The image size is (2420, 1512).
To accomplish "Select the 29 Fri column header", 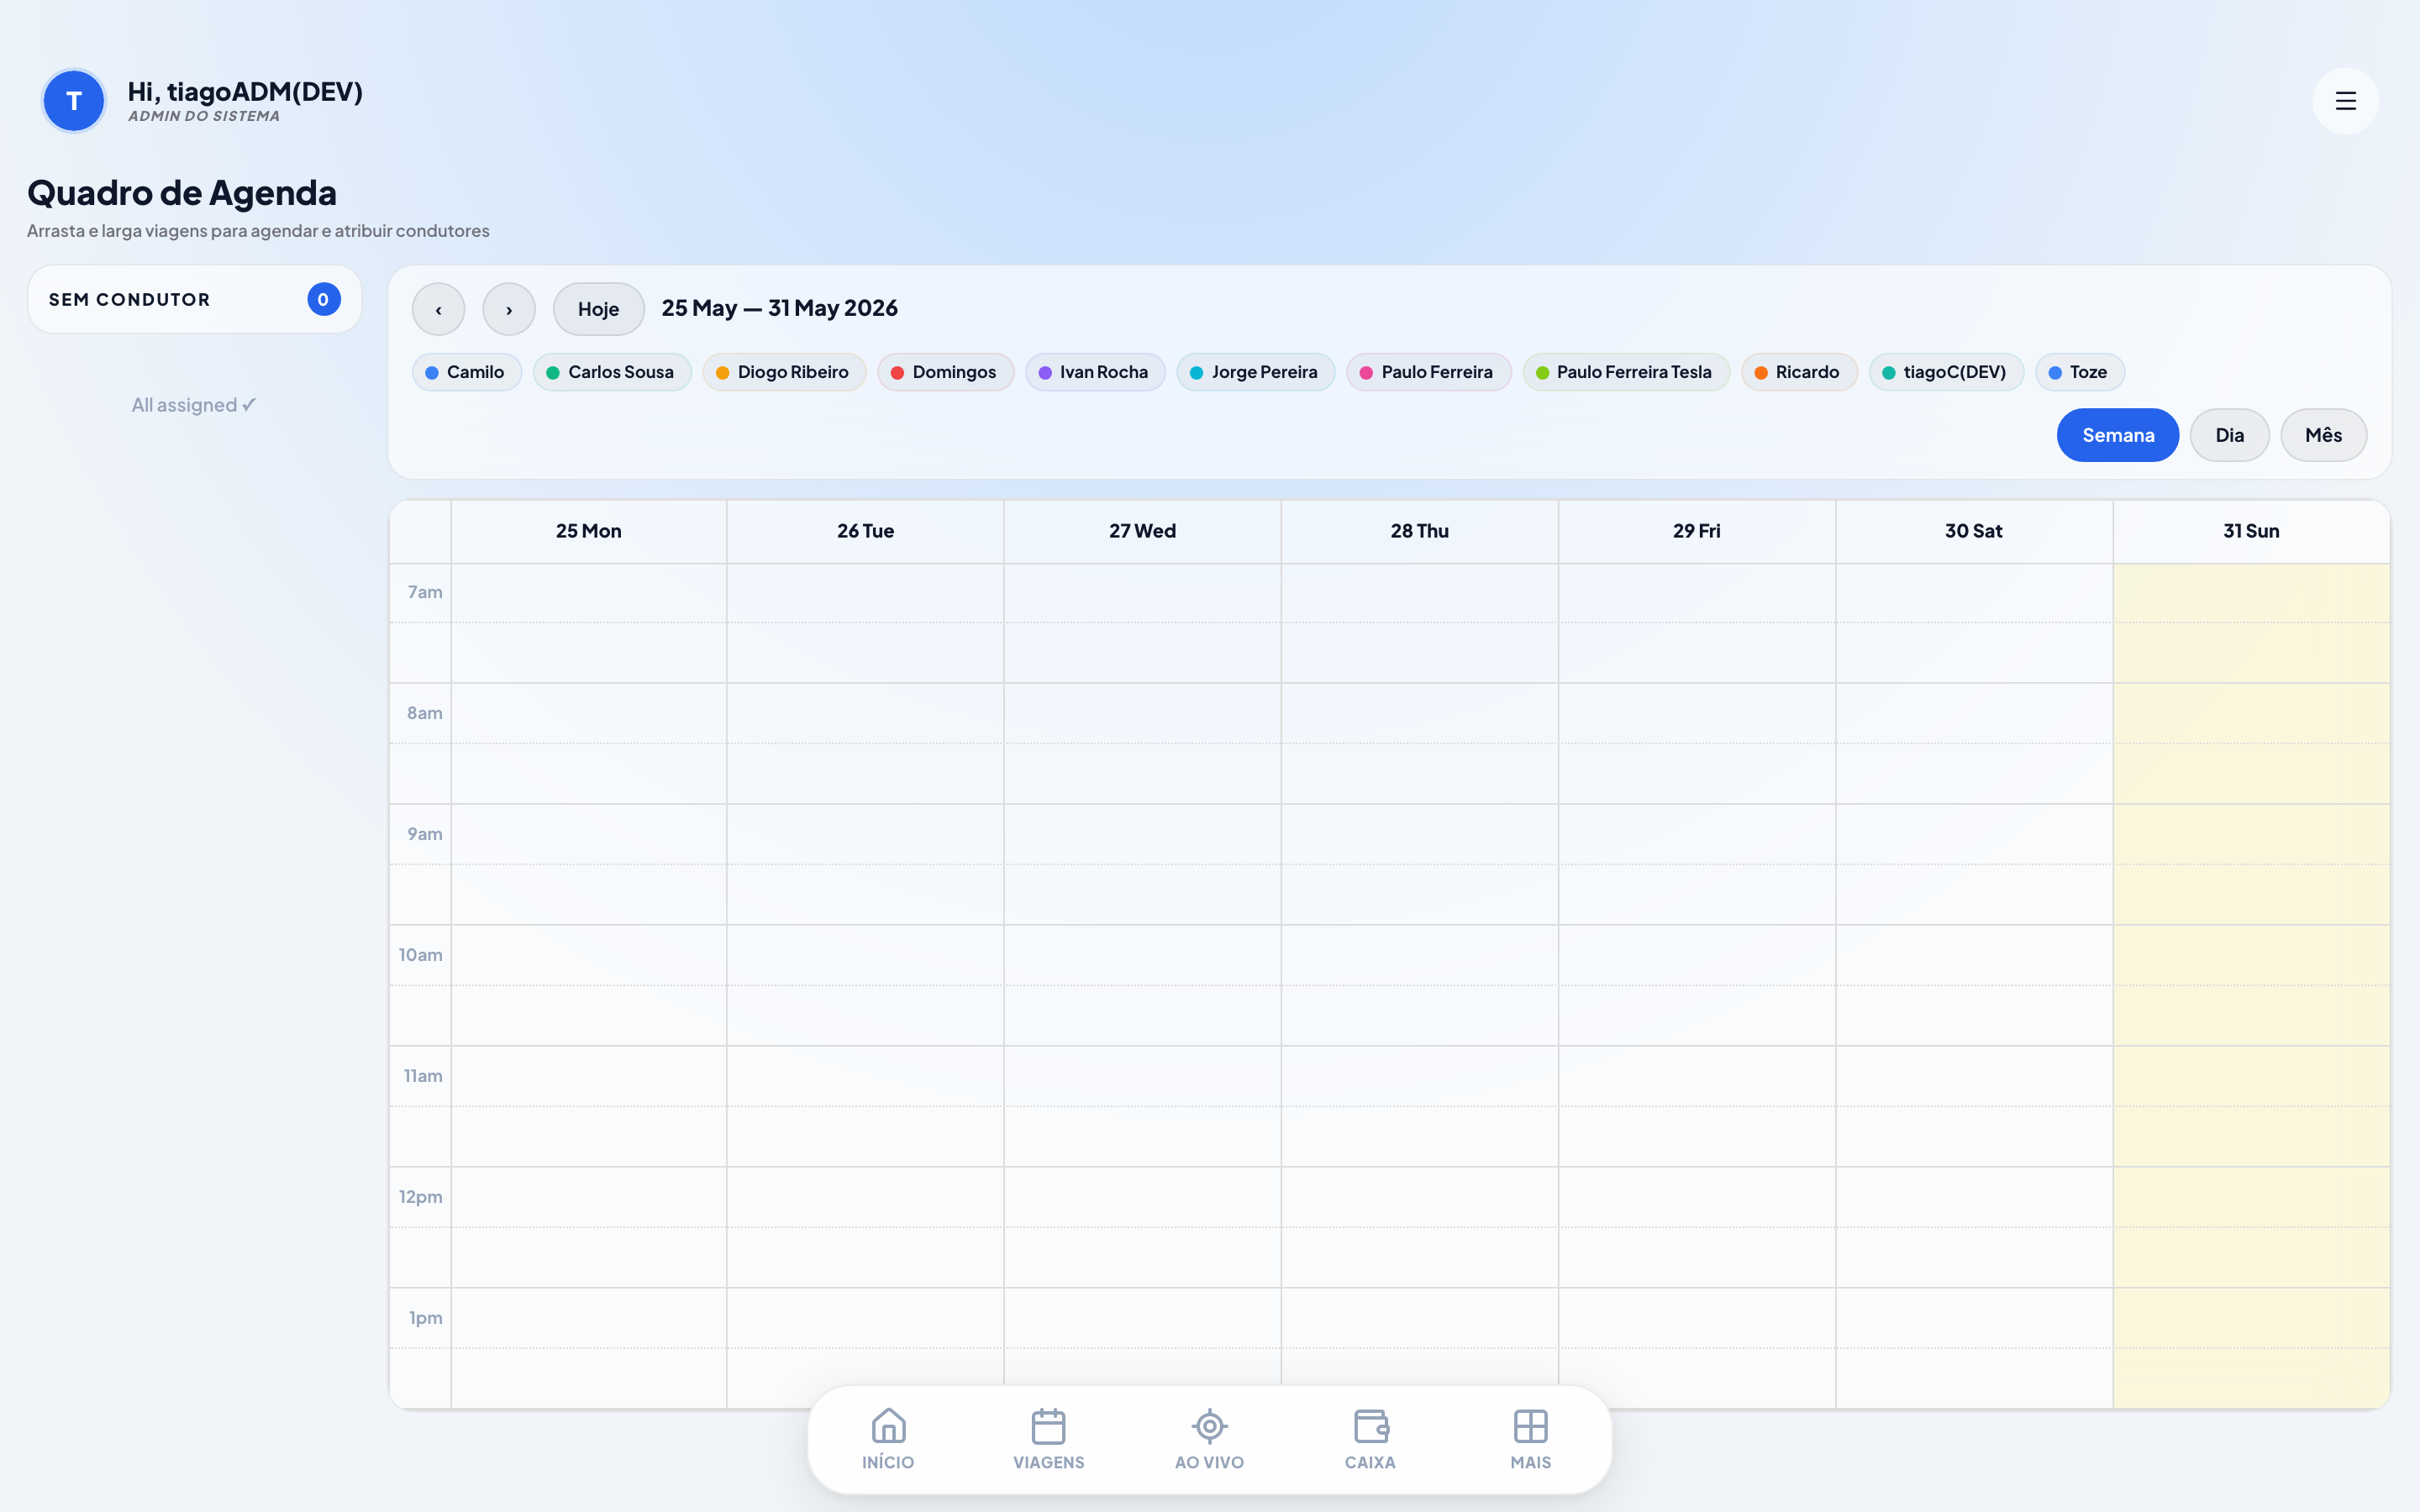I will [x=1696, y=531].
